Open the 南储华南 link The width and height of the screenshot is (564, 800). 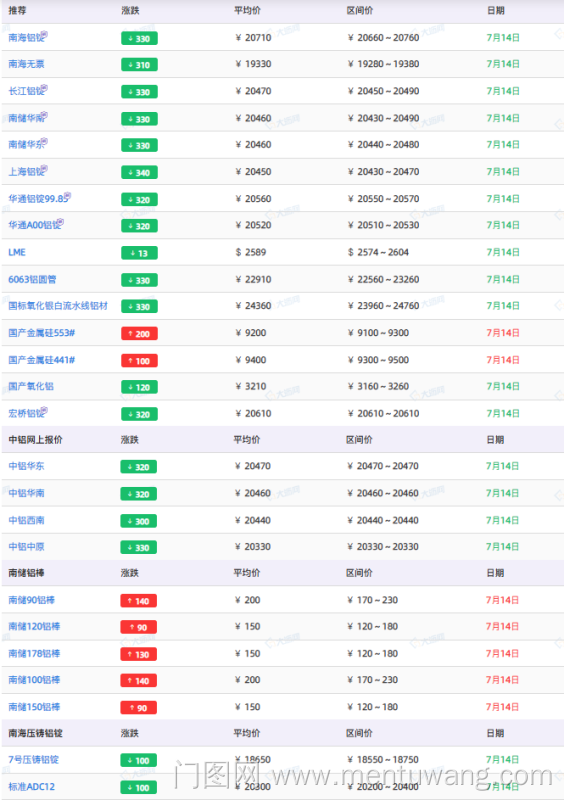click(26, 118)
